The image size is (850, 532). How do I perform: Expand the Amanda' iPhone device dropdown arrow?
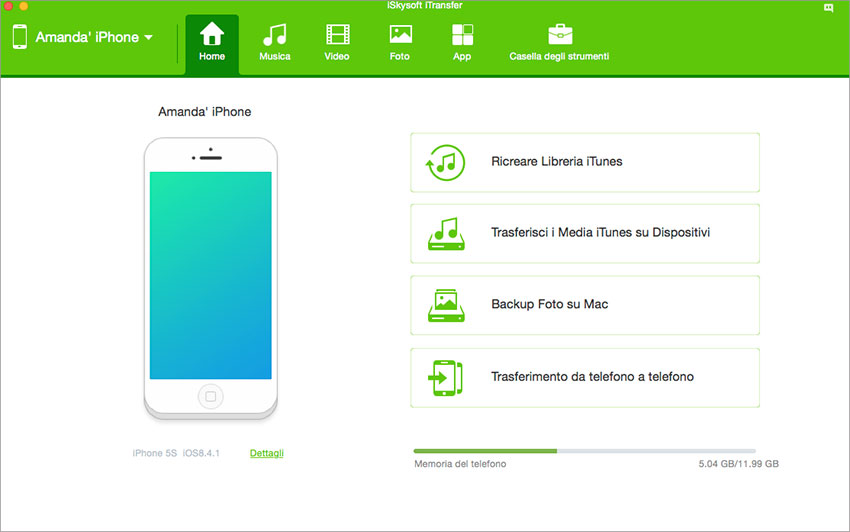pyautogui.click(x=149, y=37)
